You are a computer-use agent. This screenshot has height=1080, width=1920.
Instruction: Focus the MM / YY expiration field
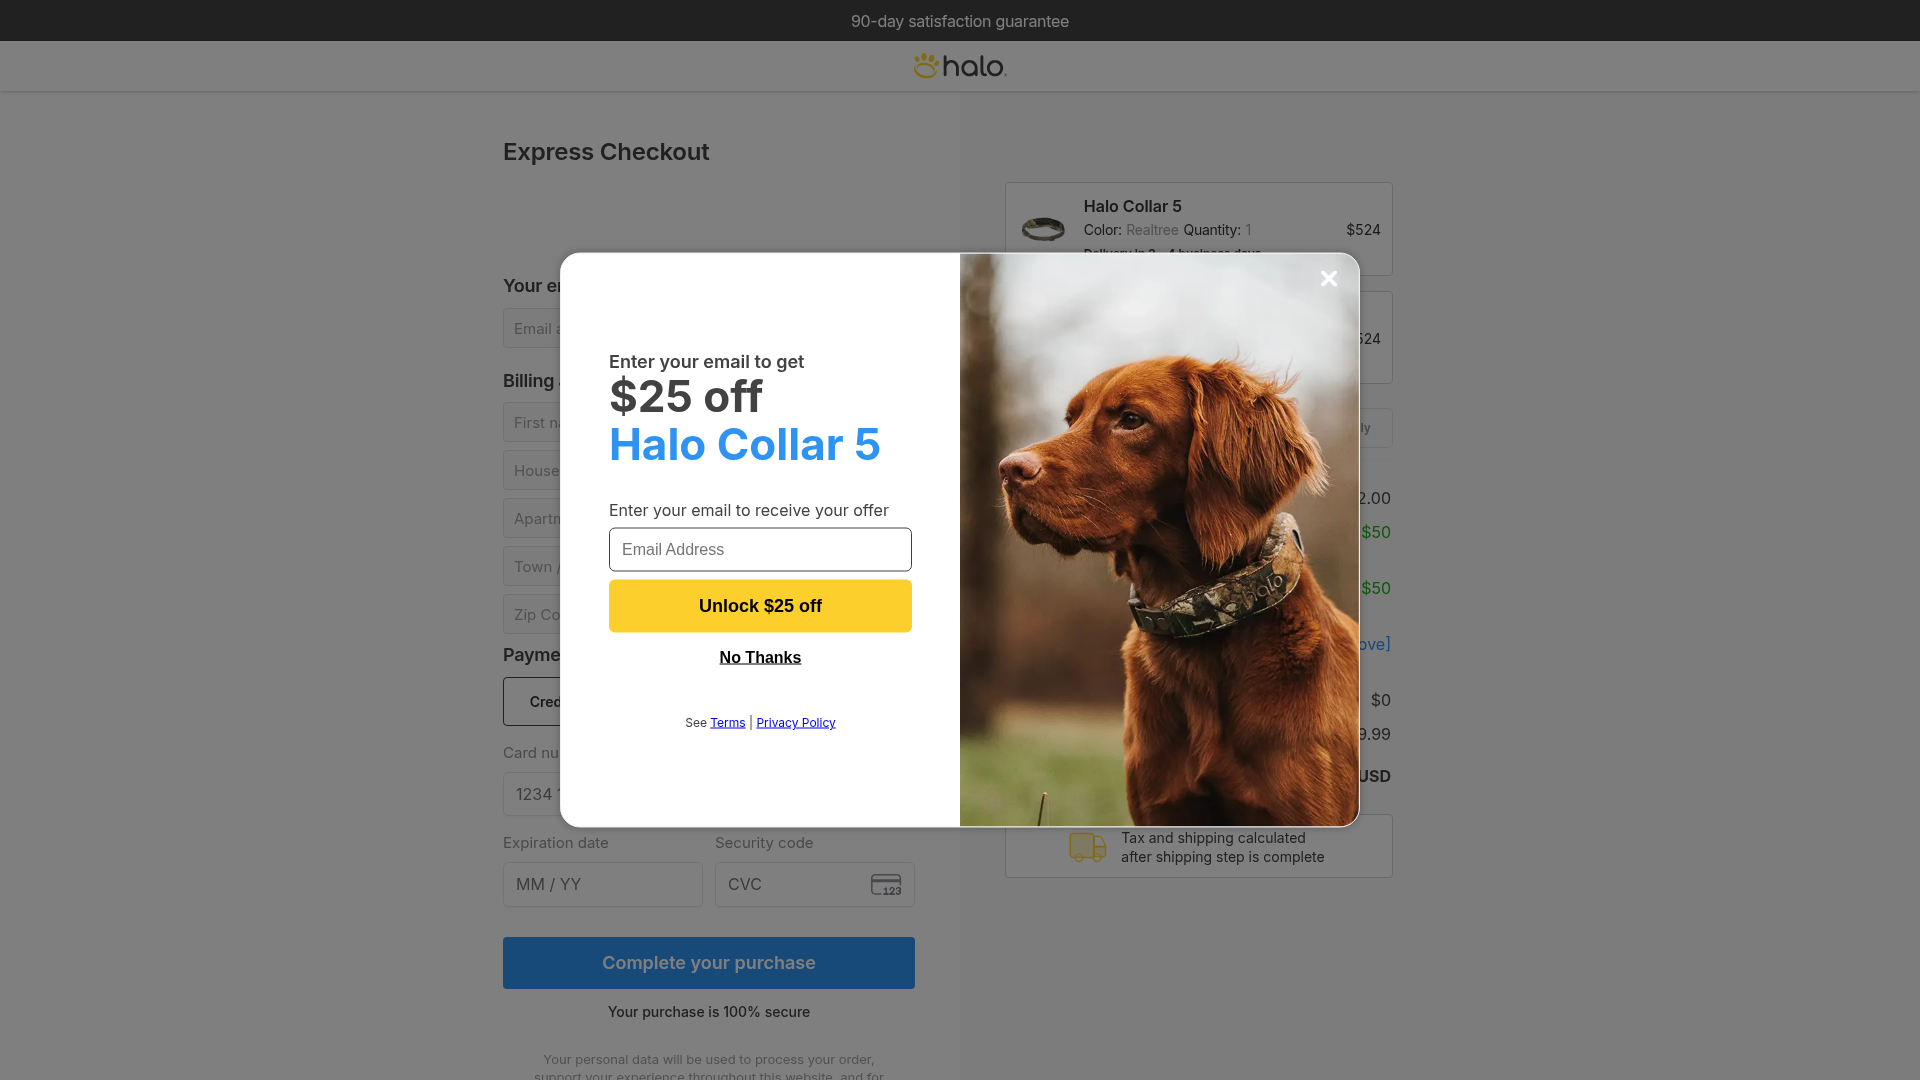603,885
